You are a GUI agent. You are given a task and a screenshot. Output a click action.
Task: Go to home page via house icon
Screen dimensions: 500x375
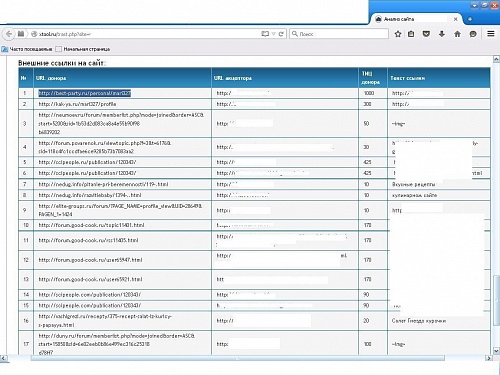(457, 34)
